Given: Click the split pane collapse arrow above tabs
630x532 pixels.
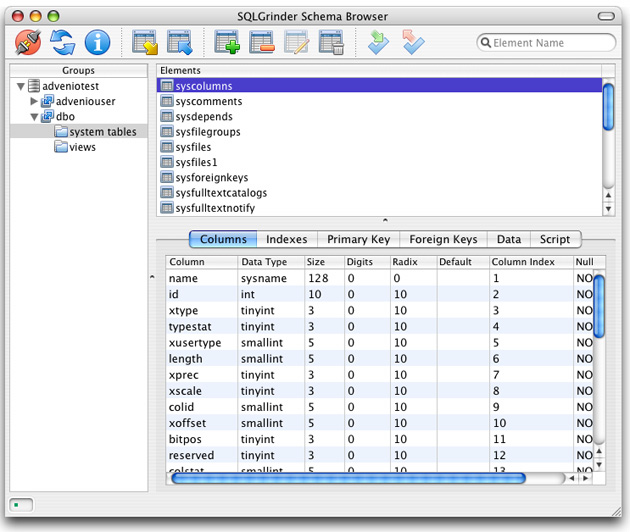Looking at the screenshot, I should (x=385, y=220).
